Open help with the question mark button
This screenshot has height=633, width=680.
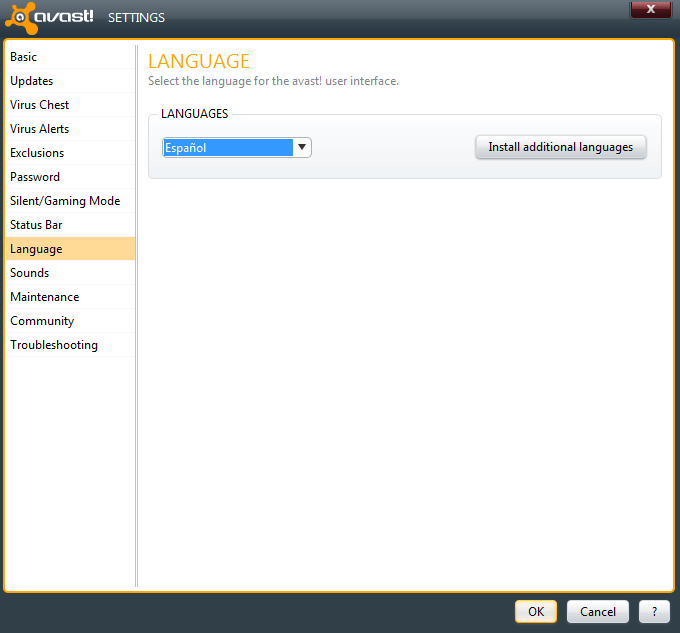654,611
